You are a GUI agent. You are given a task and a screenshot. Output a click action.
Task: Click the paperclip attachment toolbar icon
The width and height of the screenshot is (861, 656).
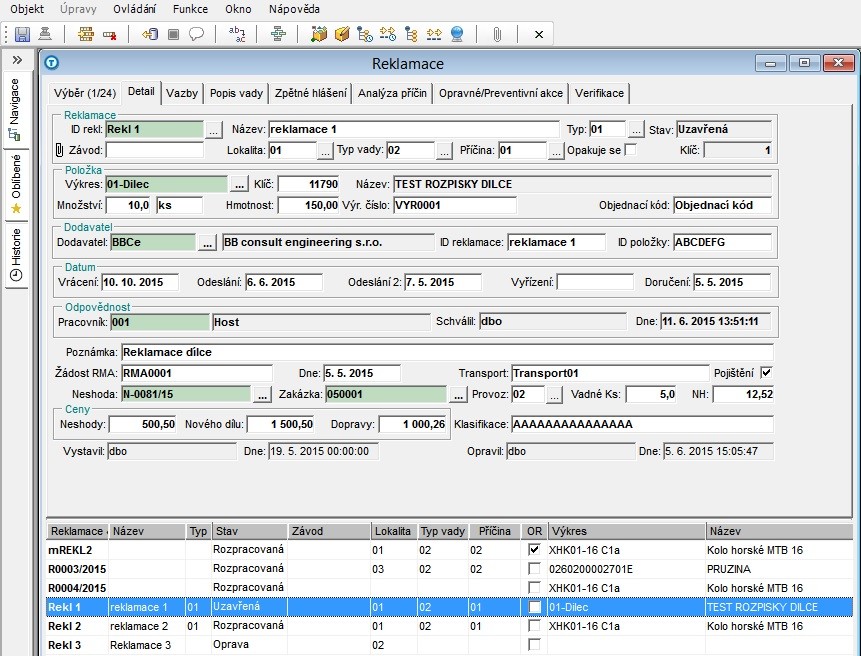click(497, 35)
